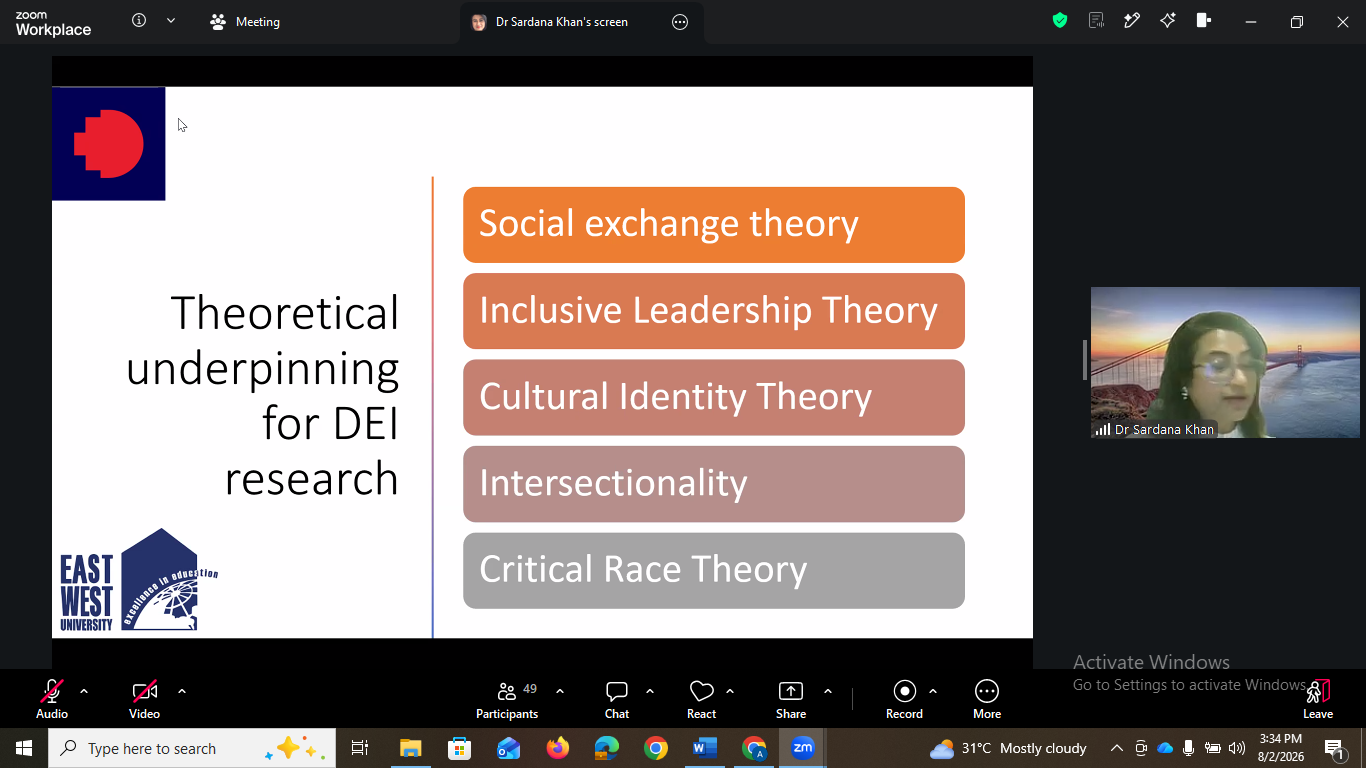Screen dimensions: 1366x768
Task: Click the Share screen button
Action: point(791,699)
